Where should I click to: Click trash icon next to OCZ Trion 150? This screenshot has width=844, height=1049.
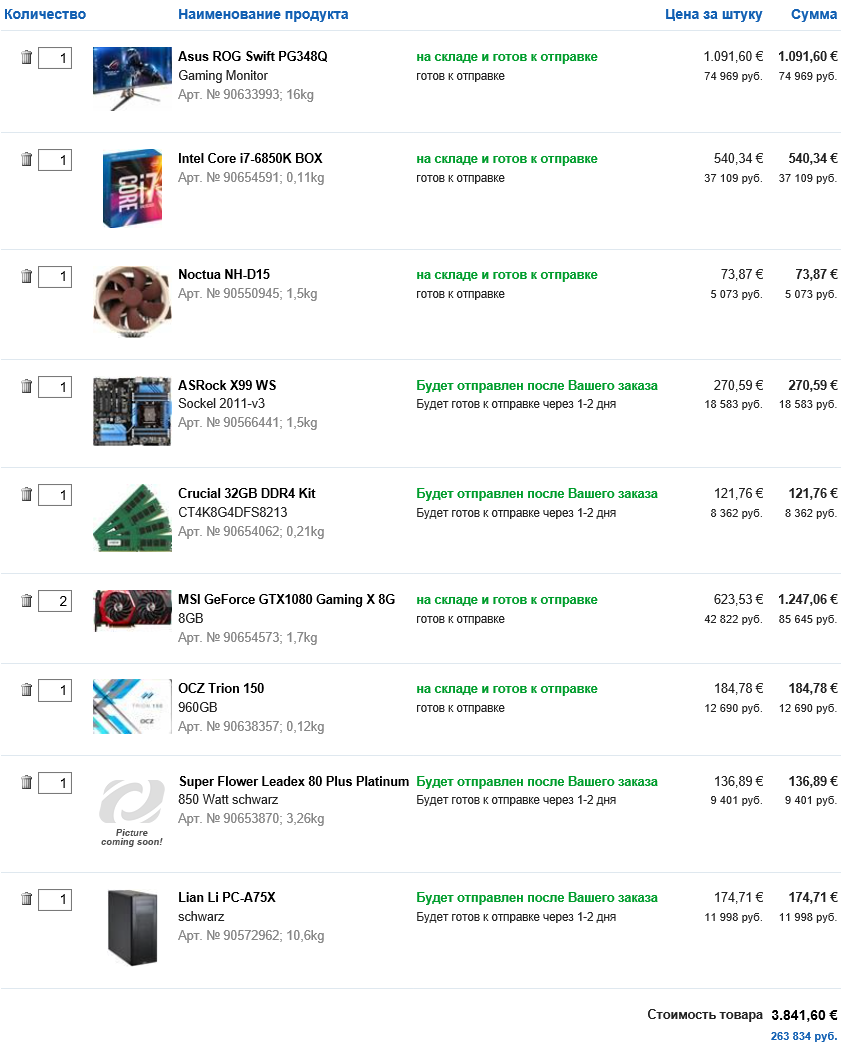pos(27,690)
